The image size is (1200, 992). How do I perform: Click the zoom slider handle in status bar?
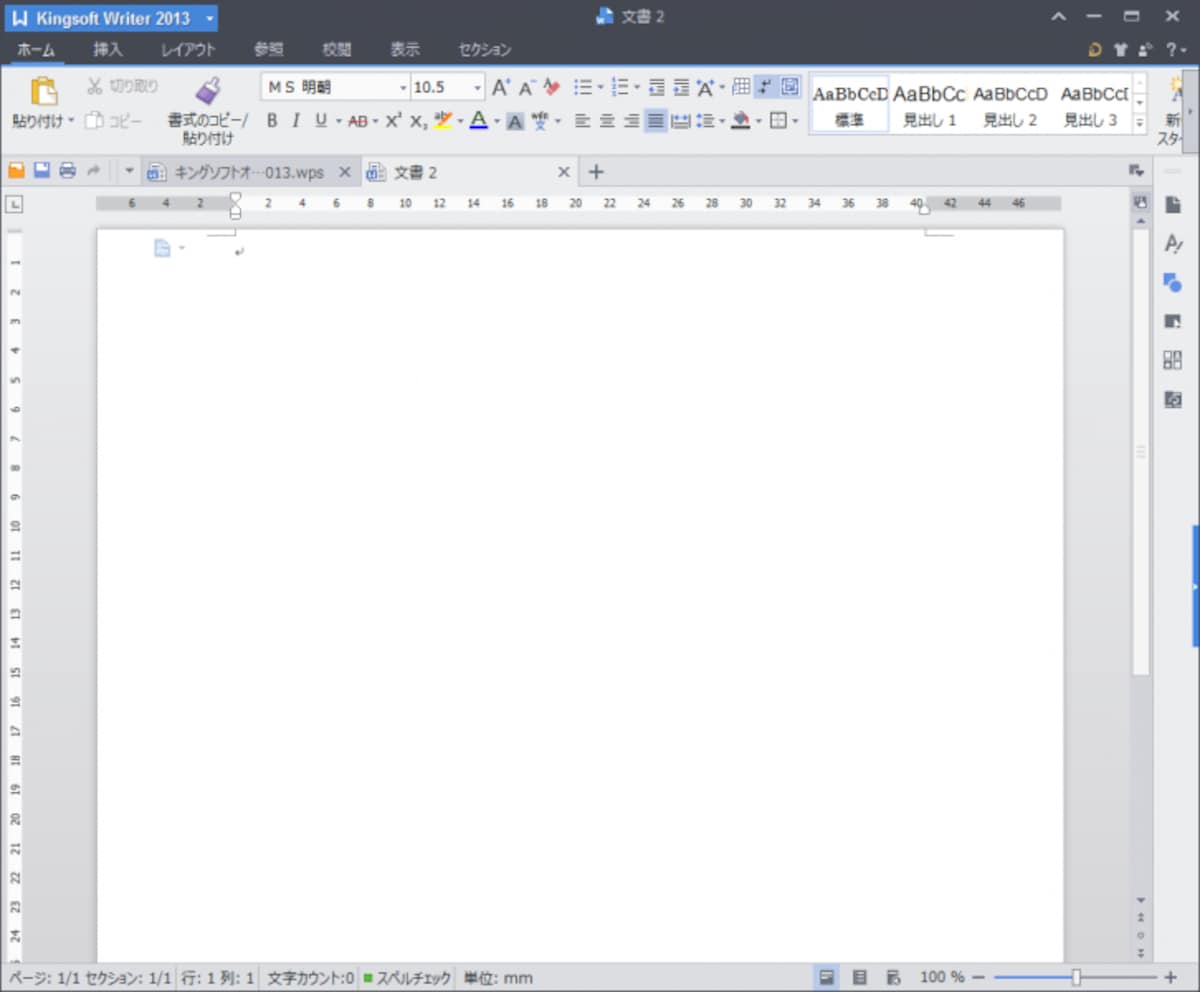(x=1076, y=977)
